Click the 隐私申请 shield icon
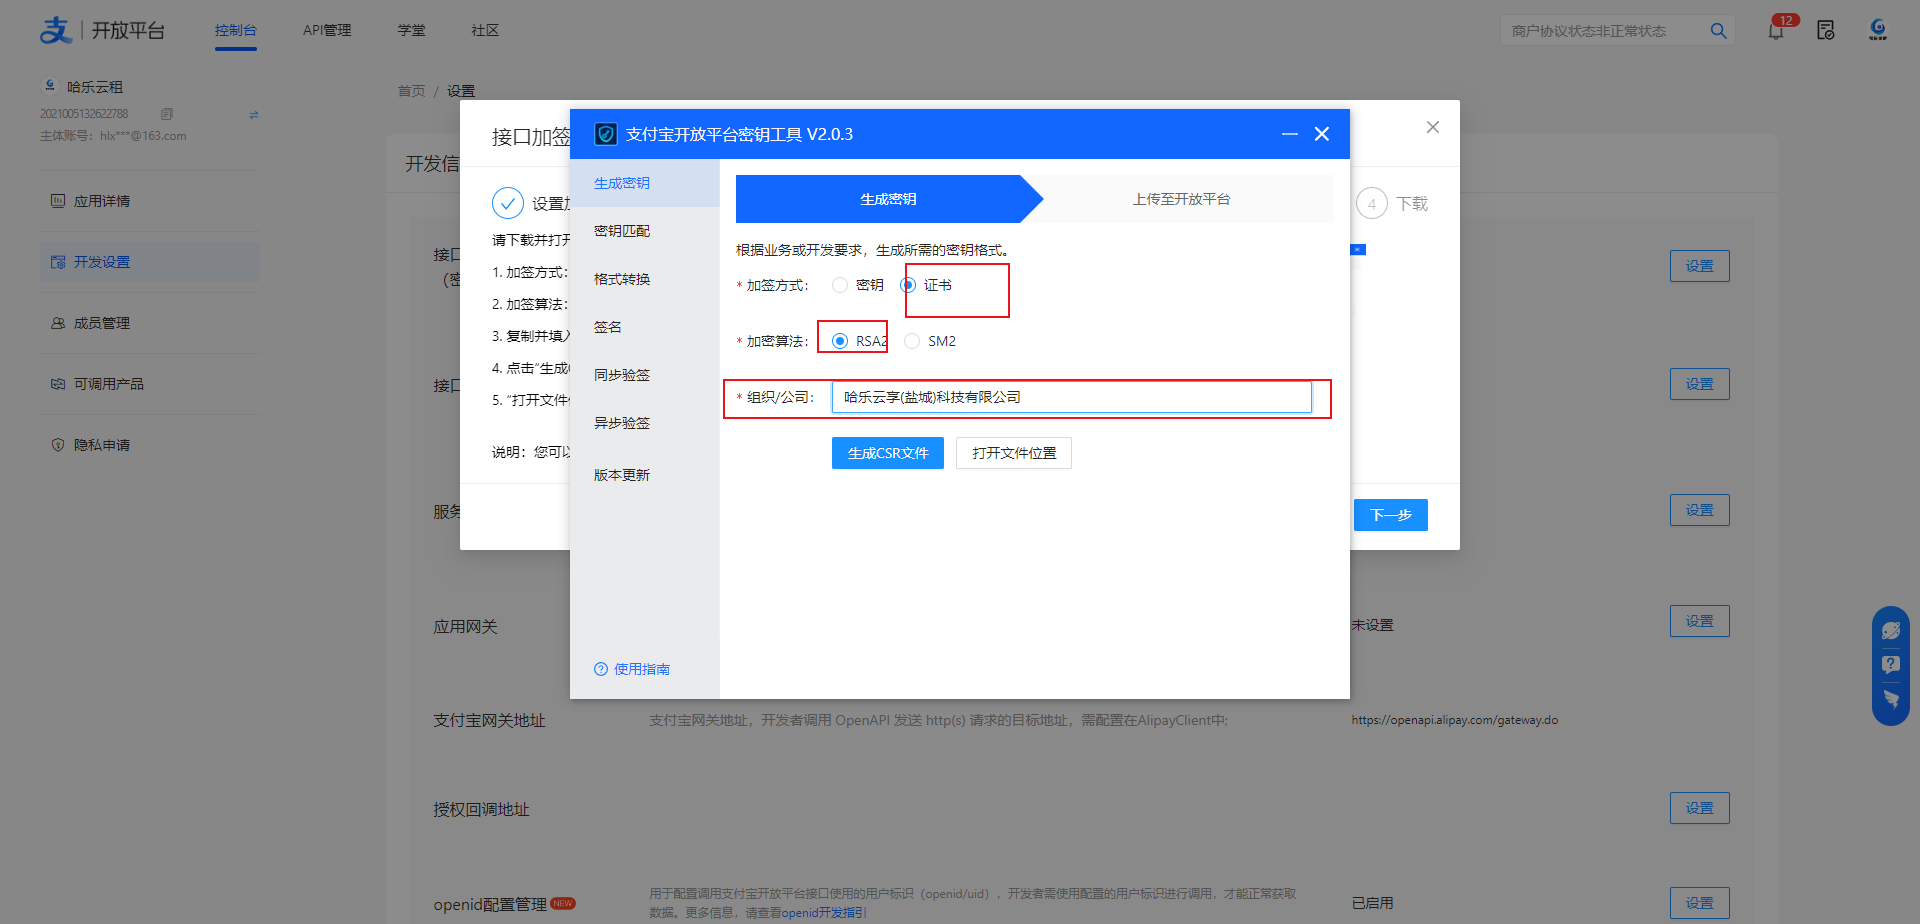This screenshot has height=924, width=1920. (58, 445)
